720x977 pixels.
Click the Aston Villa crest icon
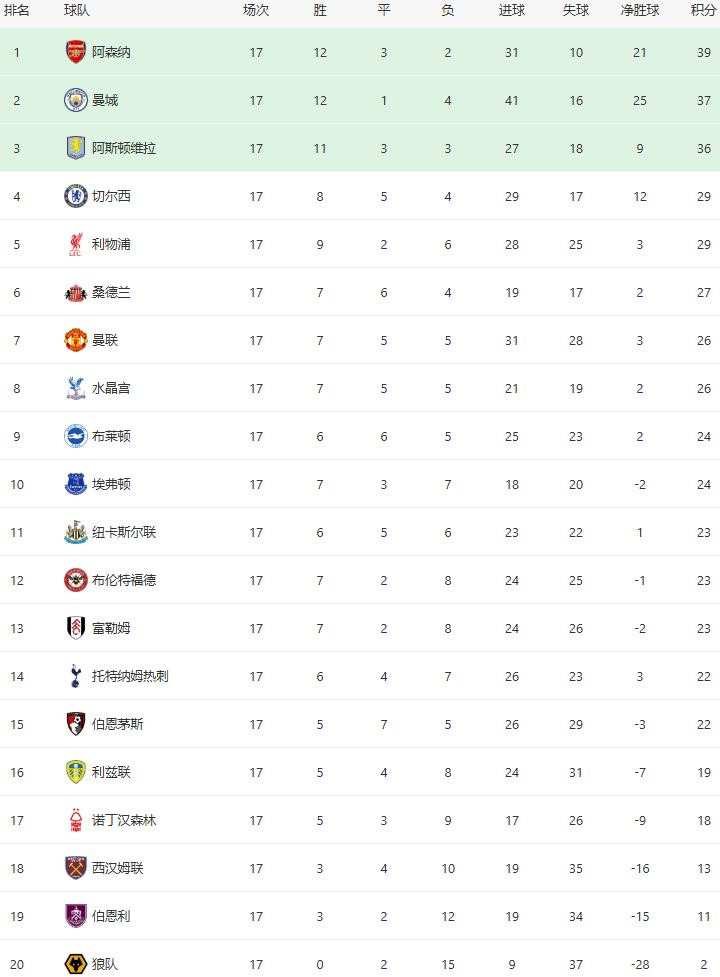pos(76,148)
